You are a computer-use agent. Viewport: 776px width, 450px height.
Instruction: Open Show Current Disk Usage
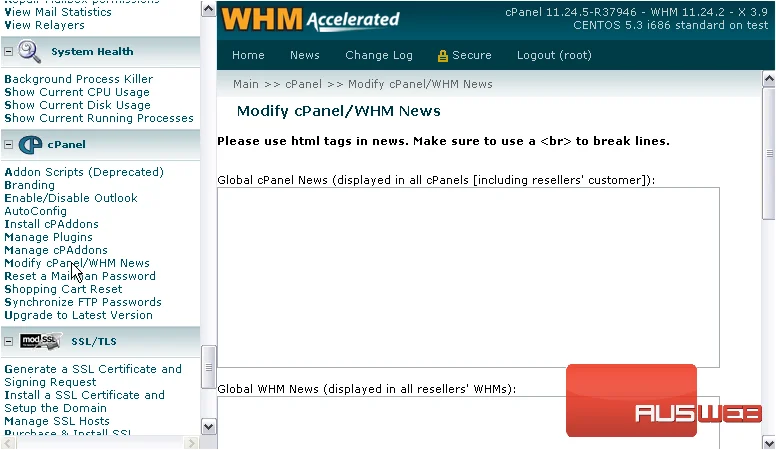pos(77,105)
